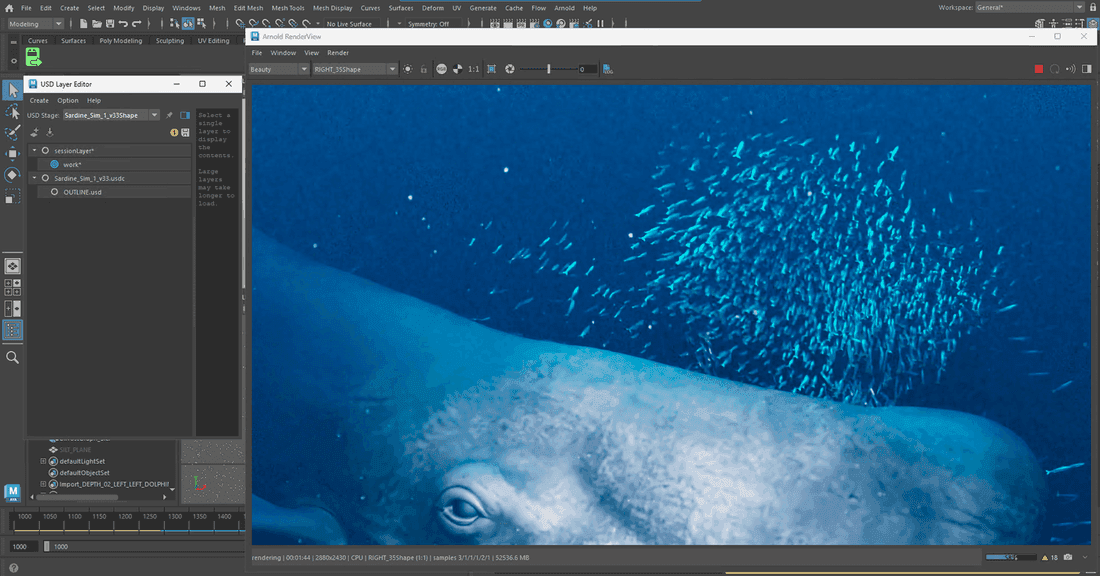Screen dimensions: 1100x576
Task: Open the Mesh Tools menu
Action: point(288,8)
